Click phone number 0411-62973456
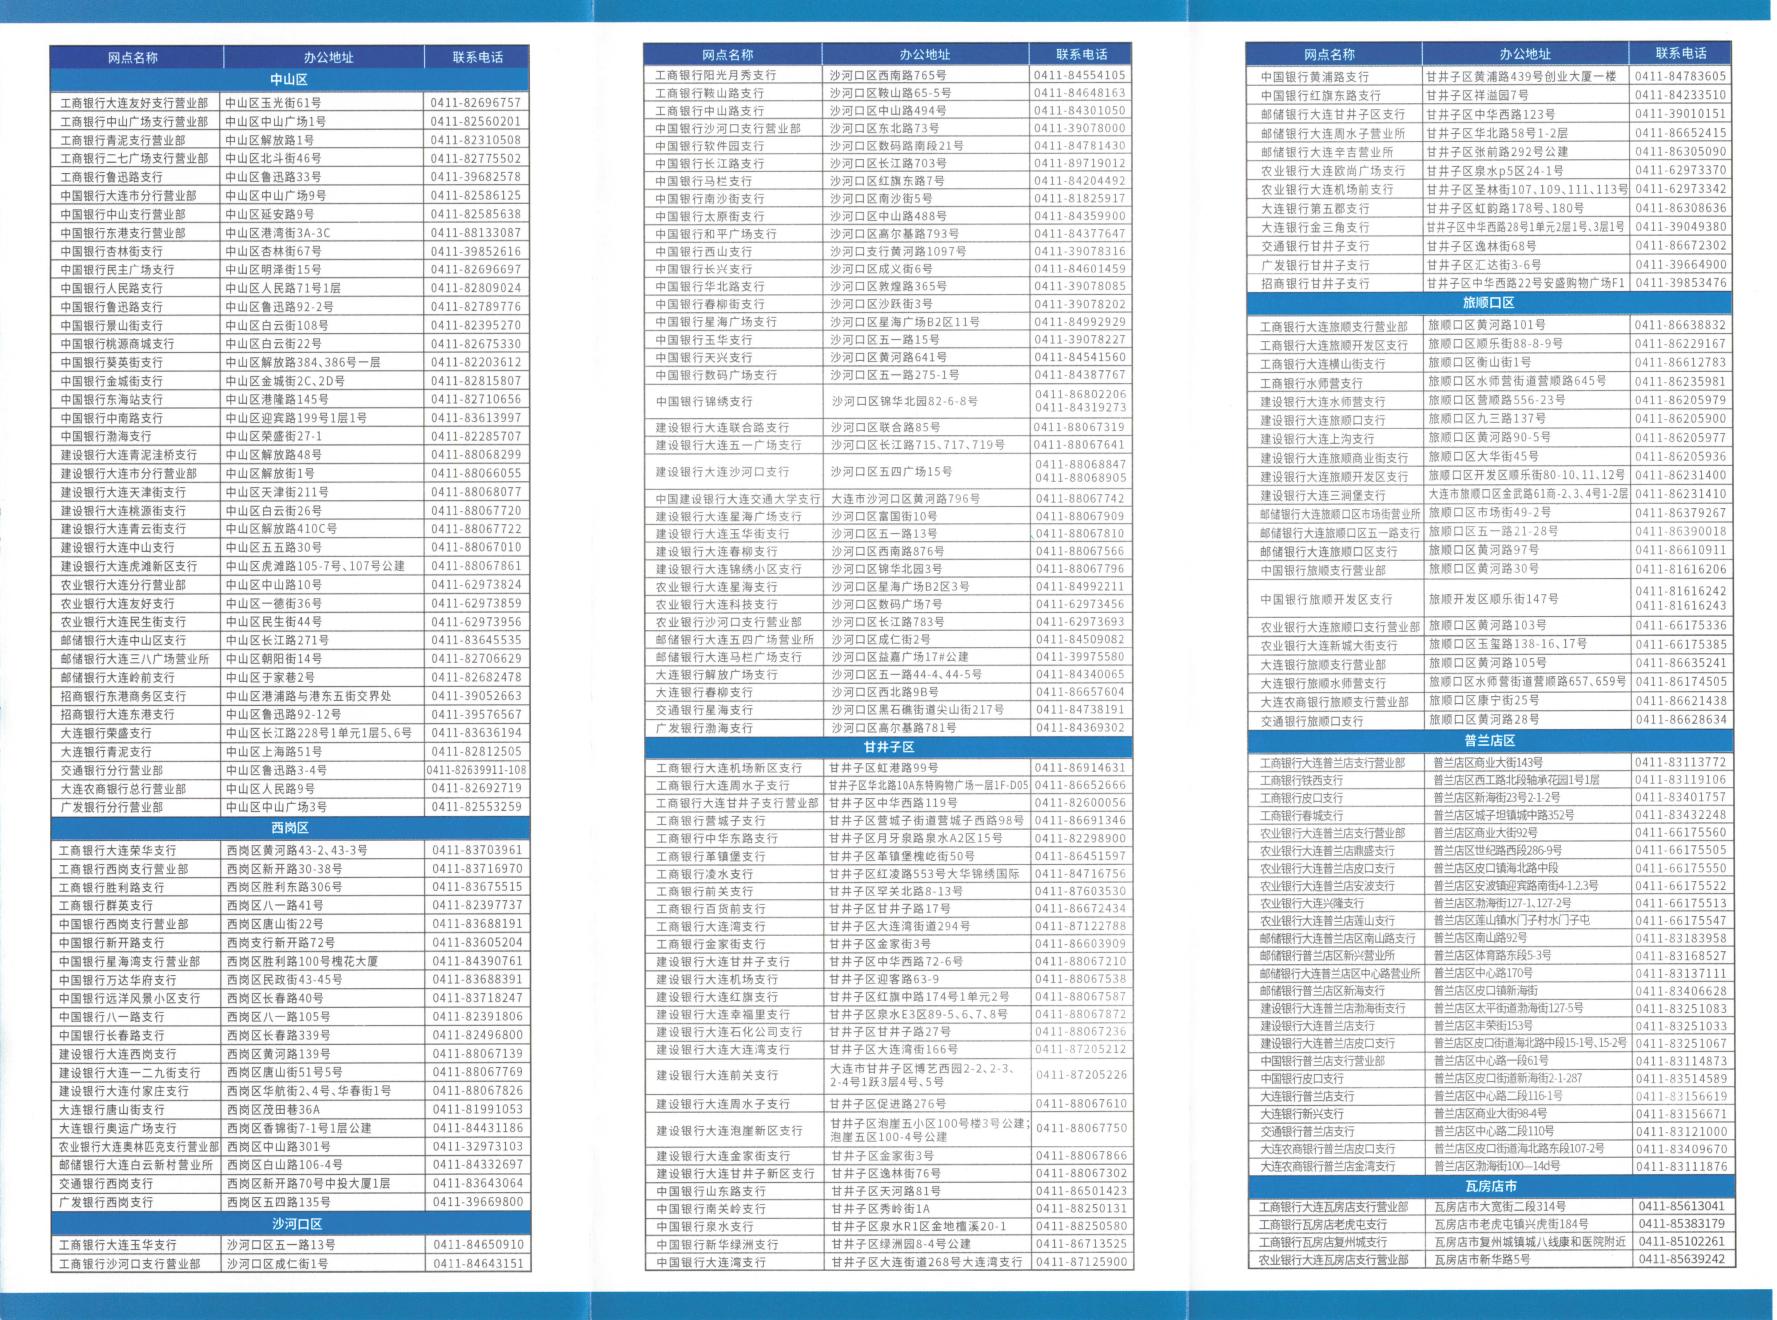 pos(1080,604)
